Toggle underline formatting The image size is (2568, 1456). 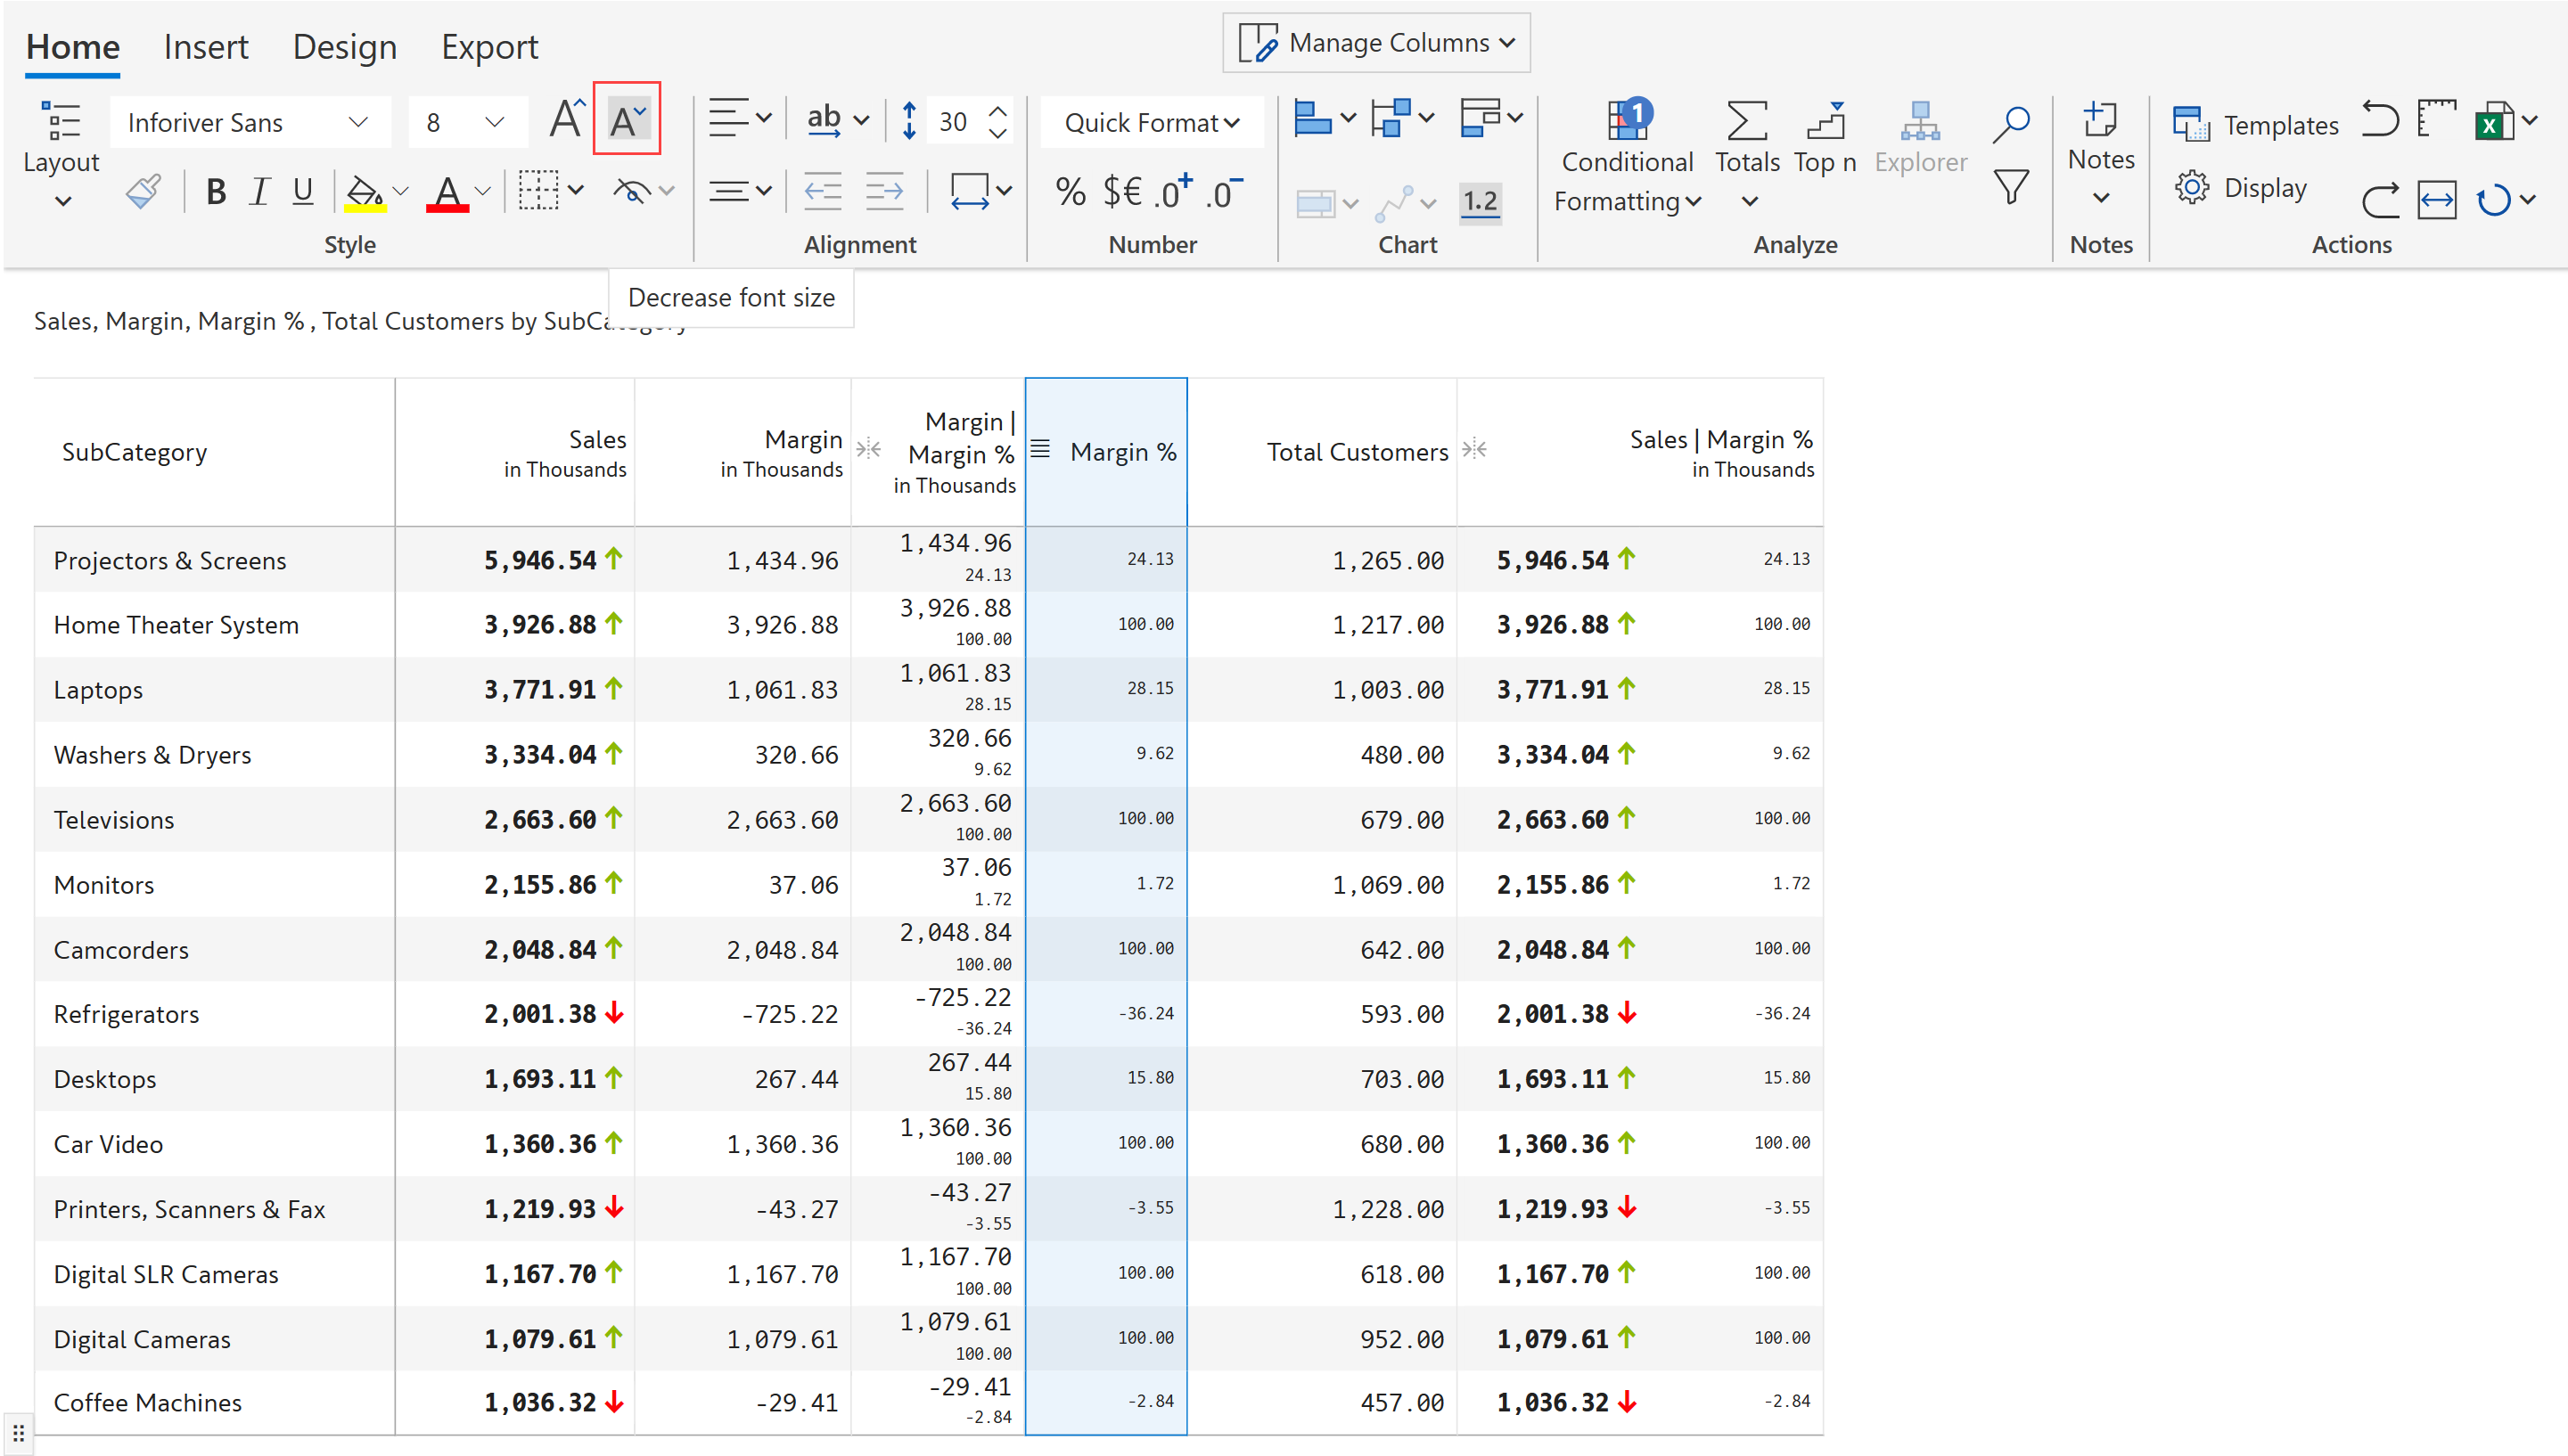pyautogui.click(x=303, y=191)
